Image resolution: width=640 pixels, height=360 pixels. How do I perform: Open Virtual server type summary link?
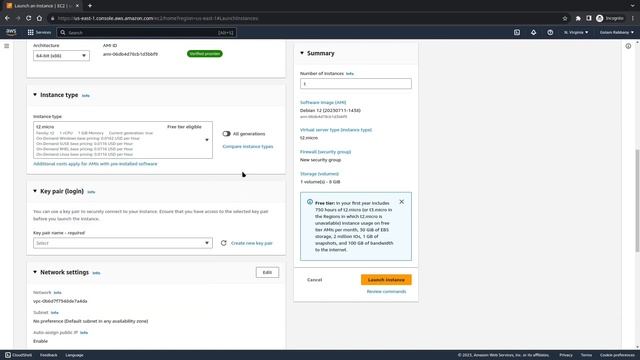coord(336,130)
